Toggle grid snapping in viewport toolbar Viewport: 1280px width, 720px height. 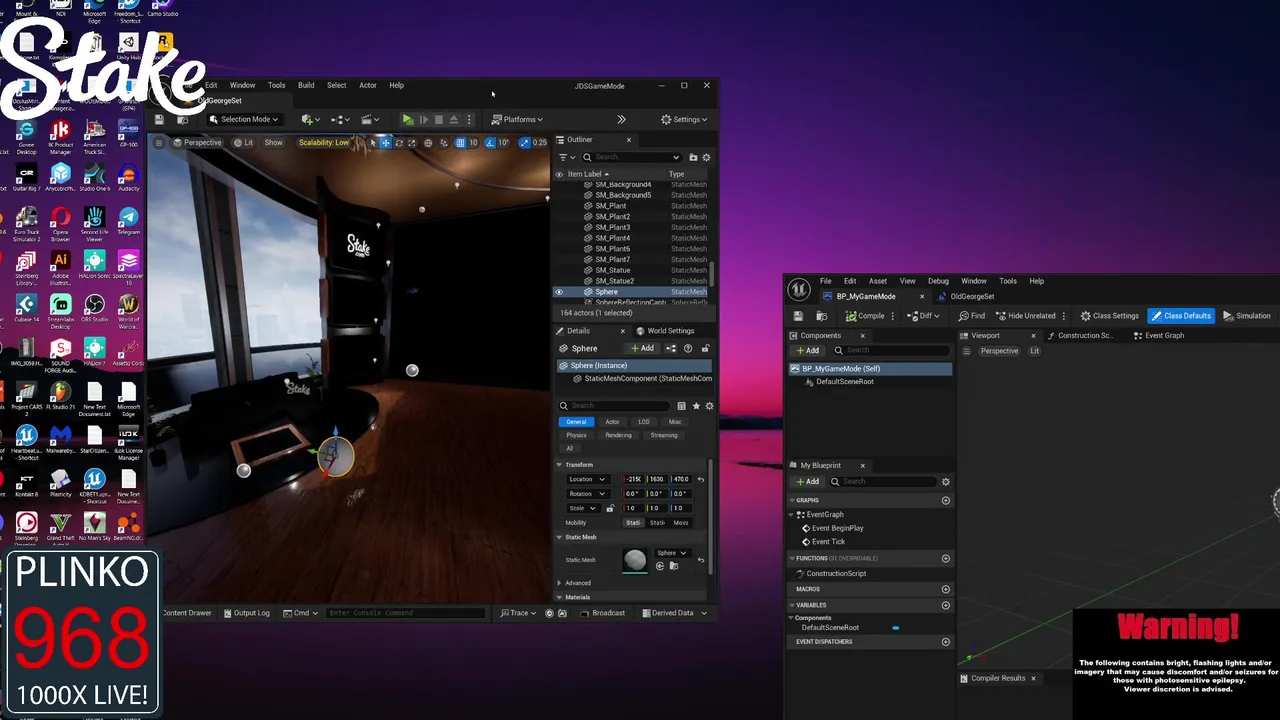click(460, 142)
